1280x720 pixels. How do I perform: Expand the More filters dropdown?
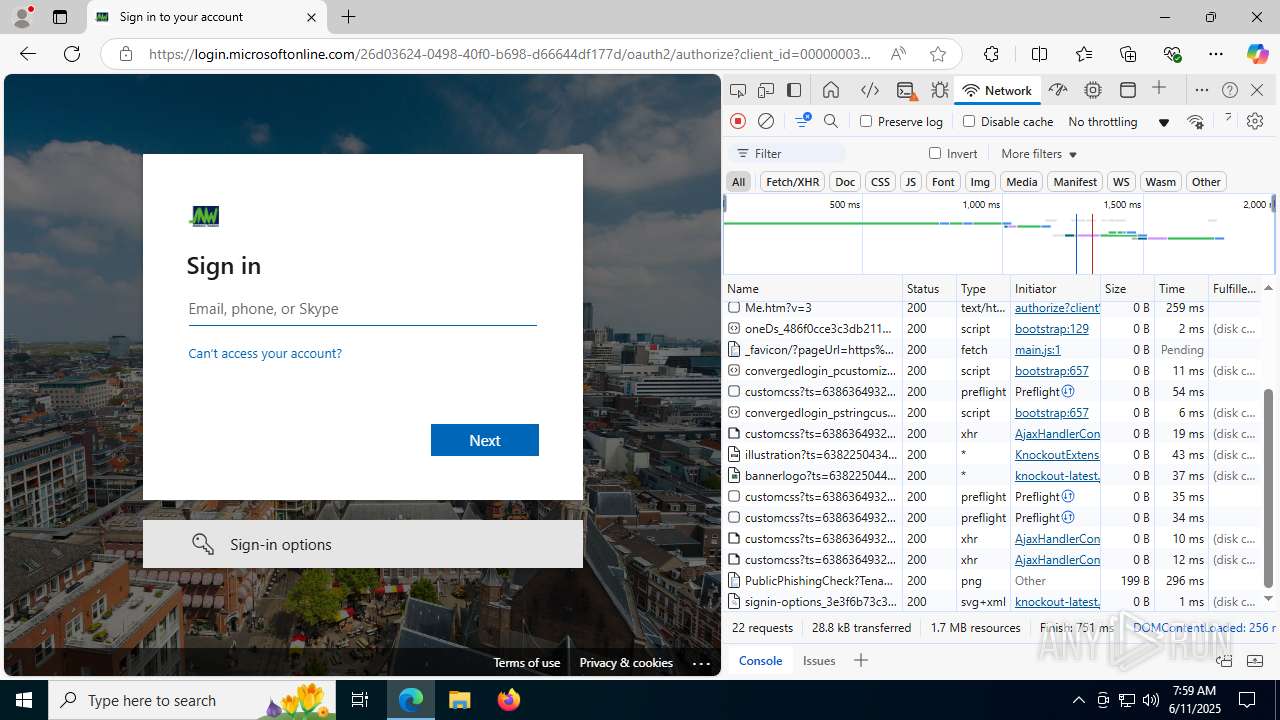tap(1039, 153)
